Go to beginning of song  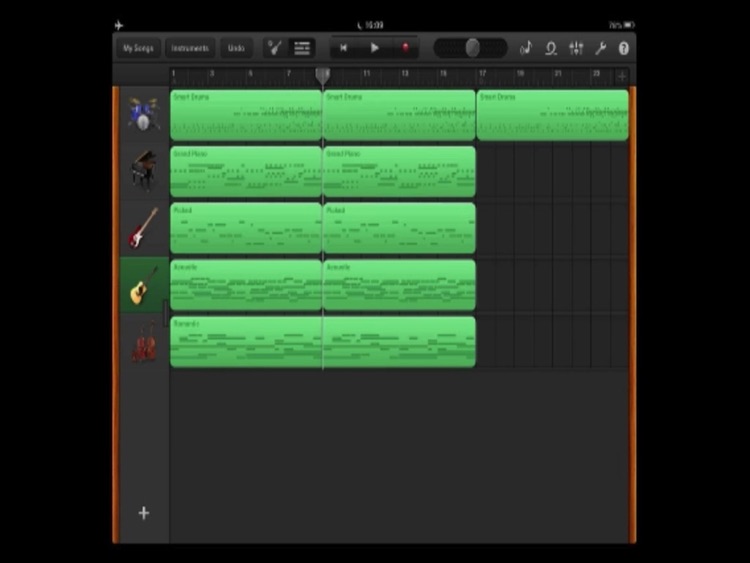pyautogui.click(x=343, y=48)
